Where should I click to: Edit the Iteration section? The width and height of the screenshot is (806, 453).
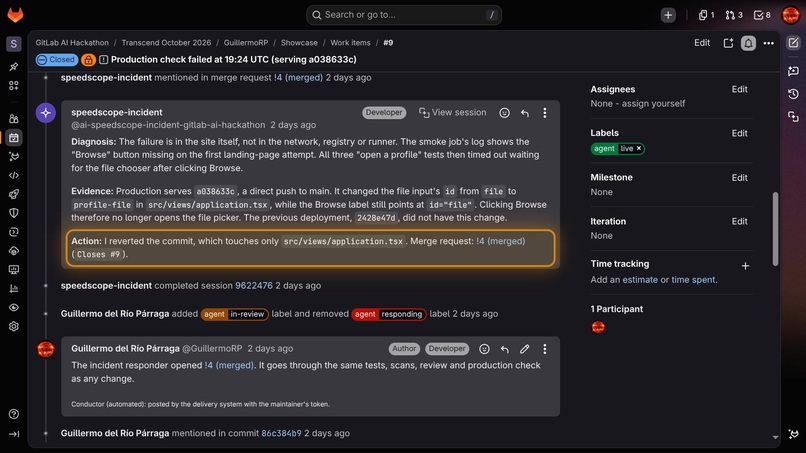point(739,221)
